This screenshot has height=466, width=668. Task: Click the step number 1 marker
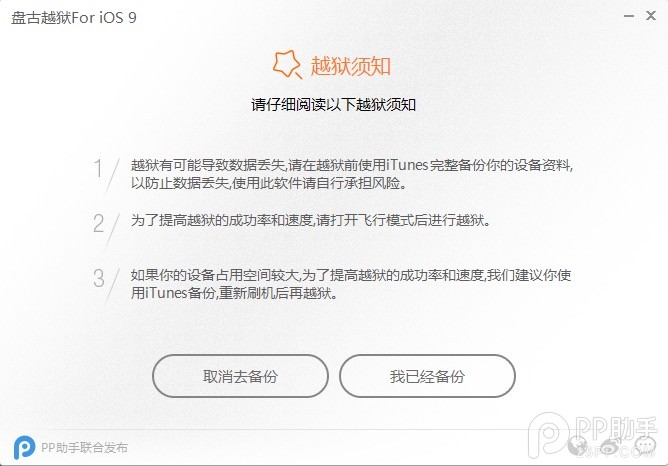coord(98,168)
